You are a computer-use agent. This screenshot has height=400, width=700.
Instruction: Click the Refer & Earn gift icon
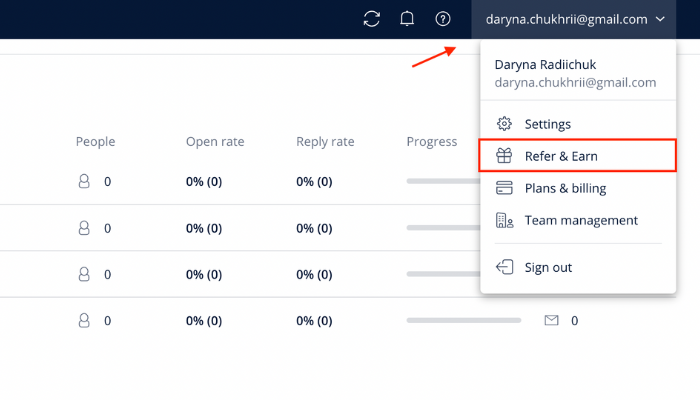[x=504, y=156]
